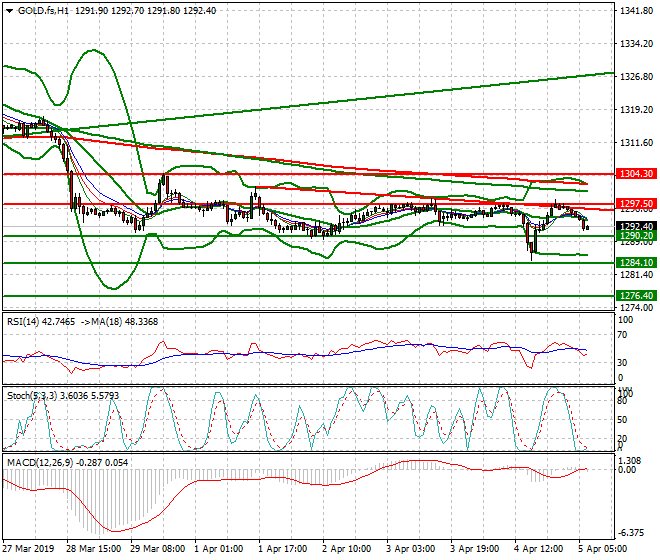Select the red 1304.30 price level tag

click(x=636, y=173)
